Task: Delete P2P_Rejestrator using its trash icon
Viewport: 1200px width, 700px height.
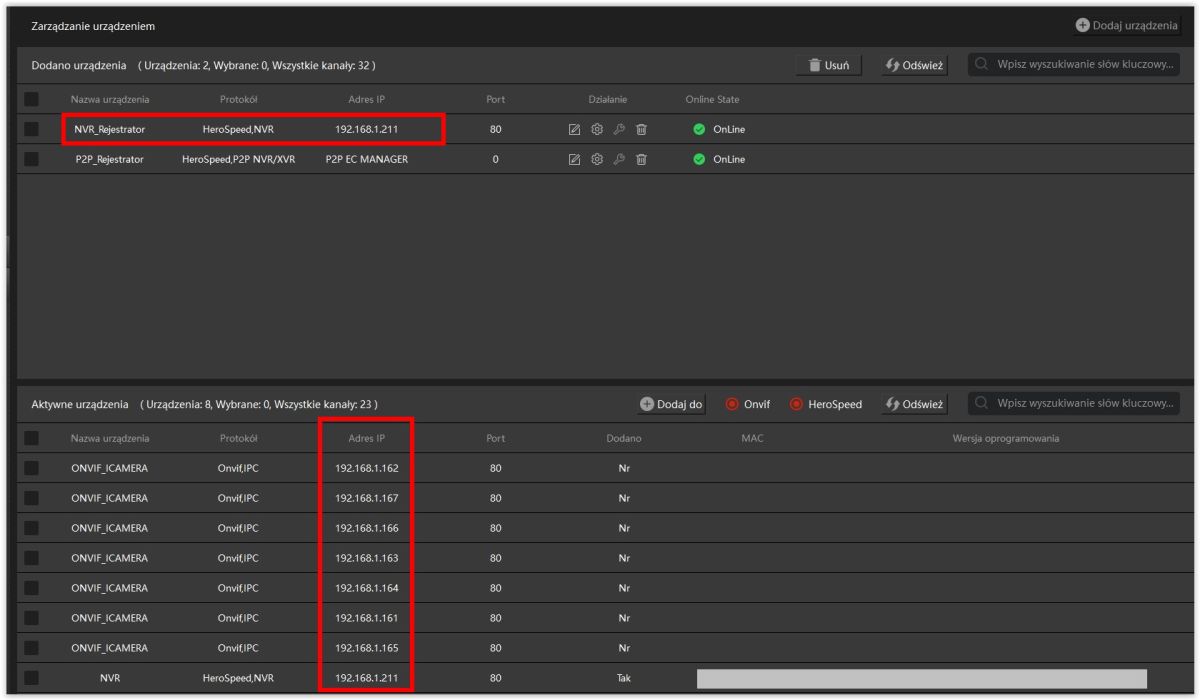Action: (x=641, y=159)
